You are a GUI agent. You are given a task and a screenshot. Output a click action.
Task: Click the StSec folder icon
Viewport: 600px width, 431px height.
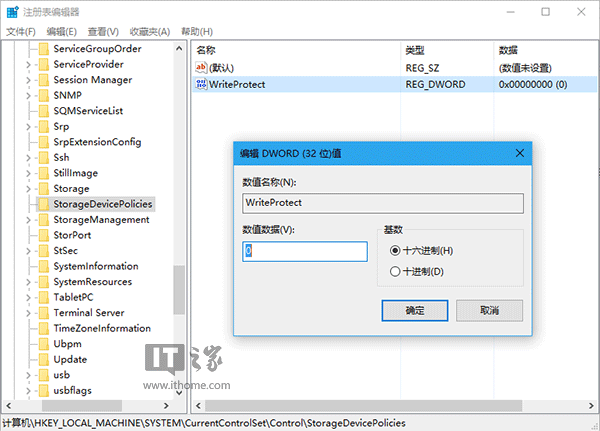(x=44, y=251)
